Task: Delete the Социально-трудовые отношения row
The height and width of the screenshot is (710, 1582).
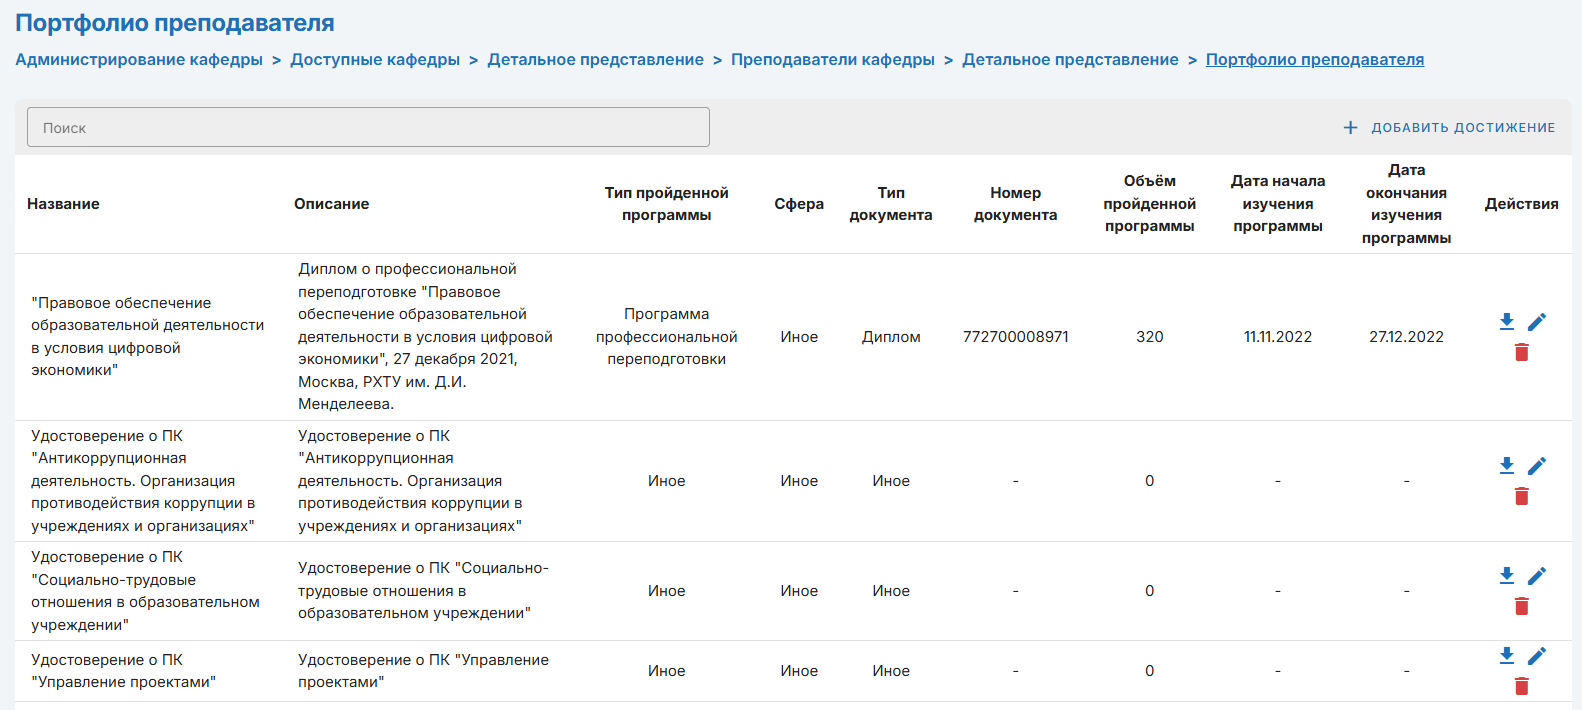Action: [x=1522, y=606]
